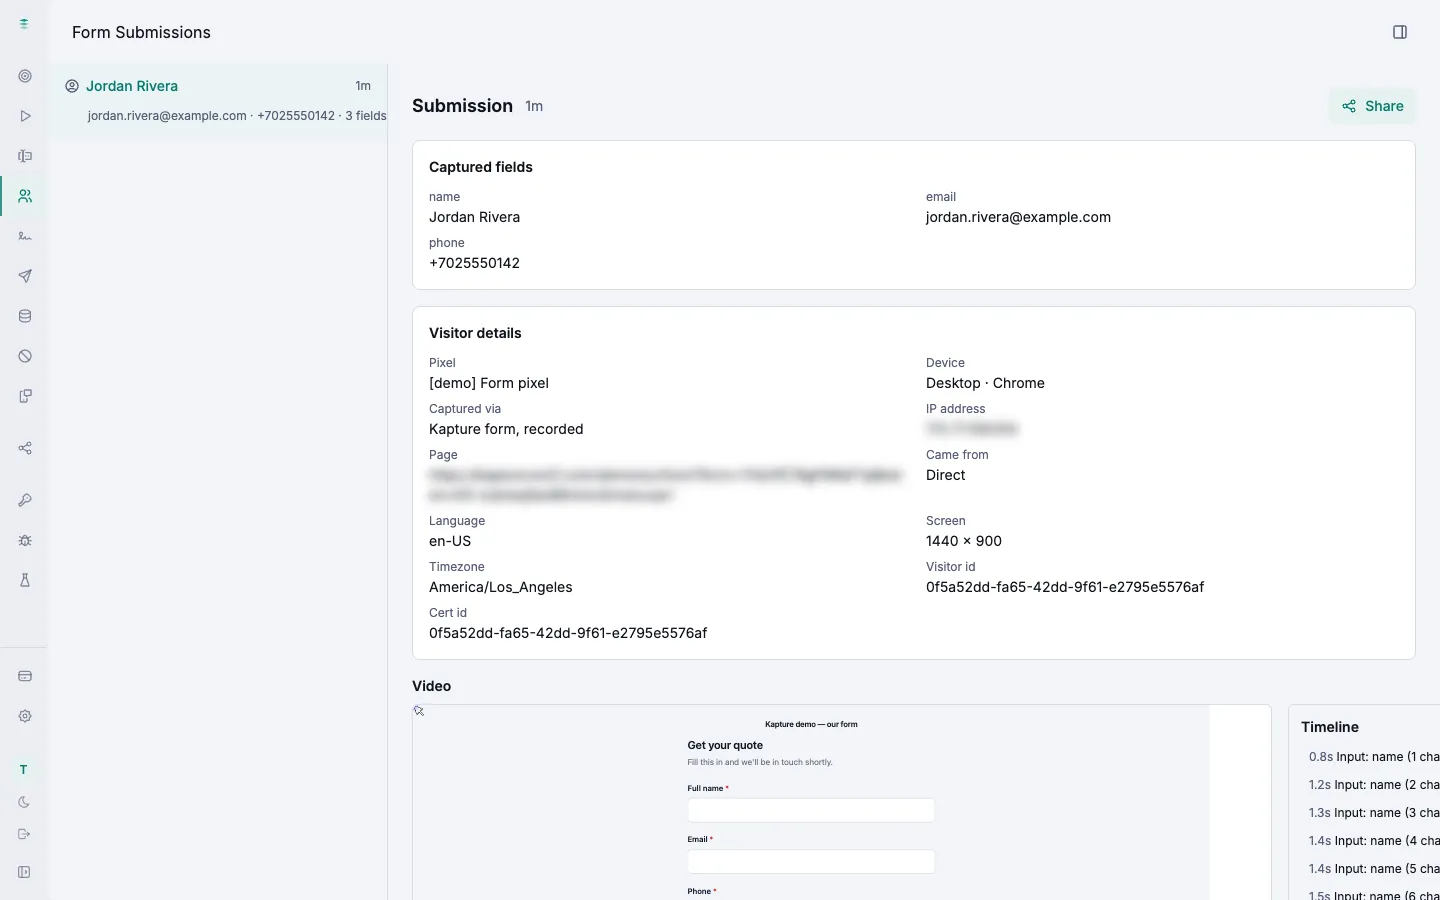Select the Jordan Rivera submission entry

[218, 100]
